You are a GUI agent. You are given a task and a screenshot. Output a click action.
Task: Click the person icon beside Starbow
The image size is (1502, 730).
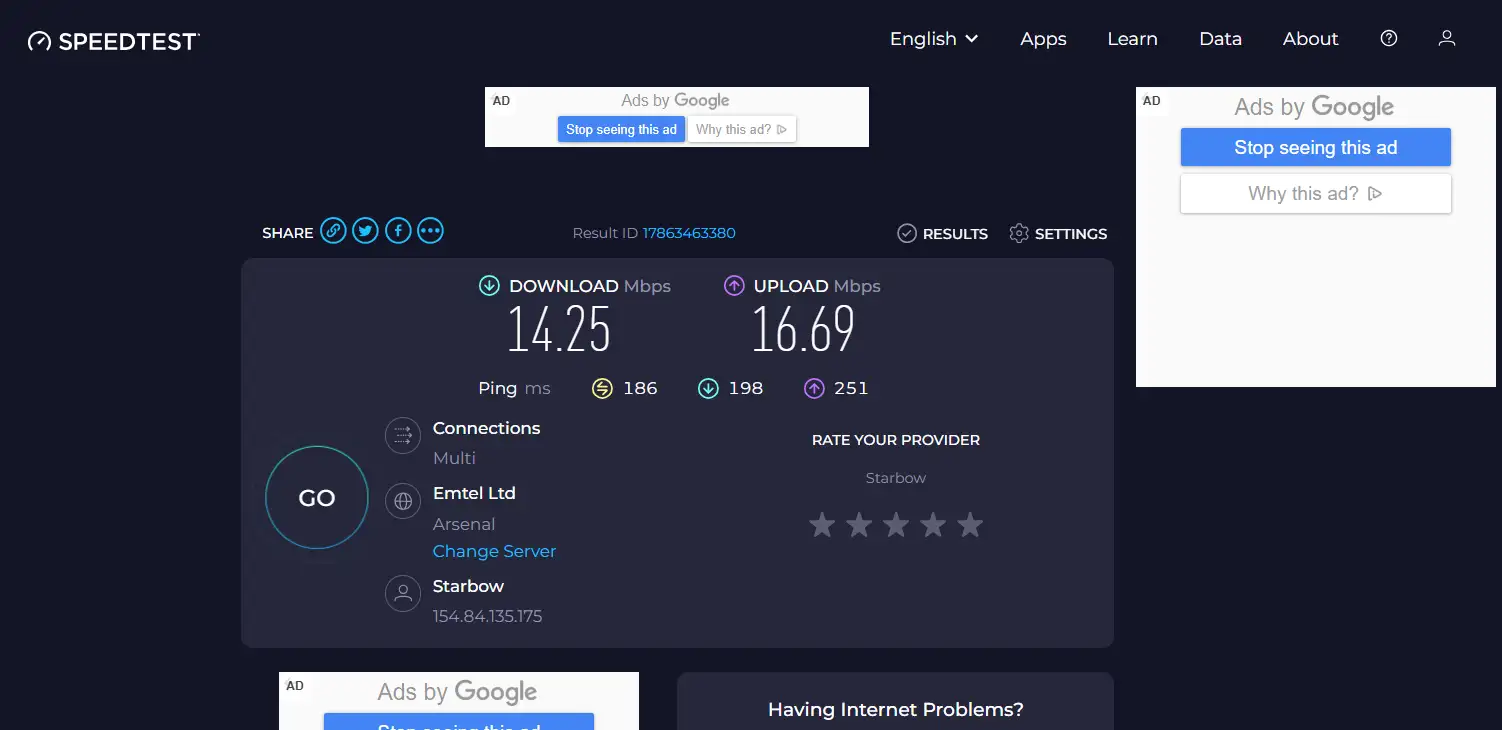tap(403, 593)
